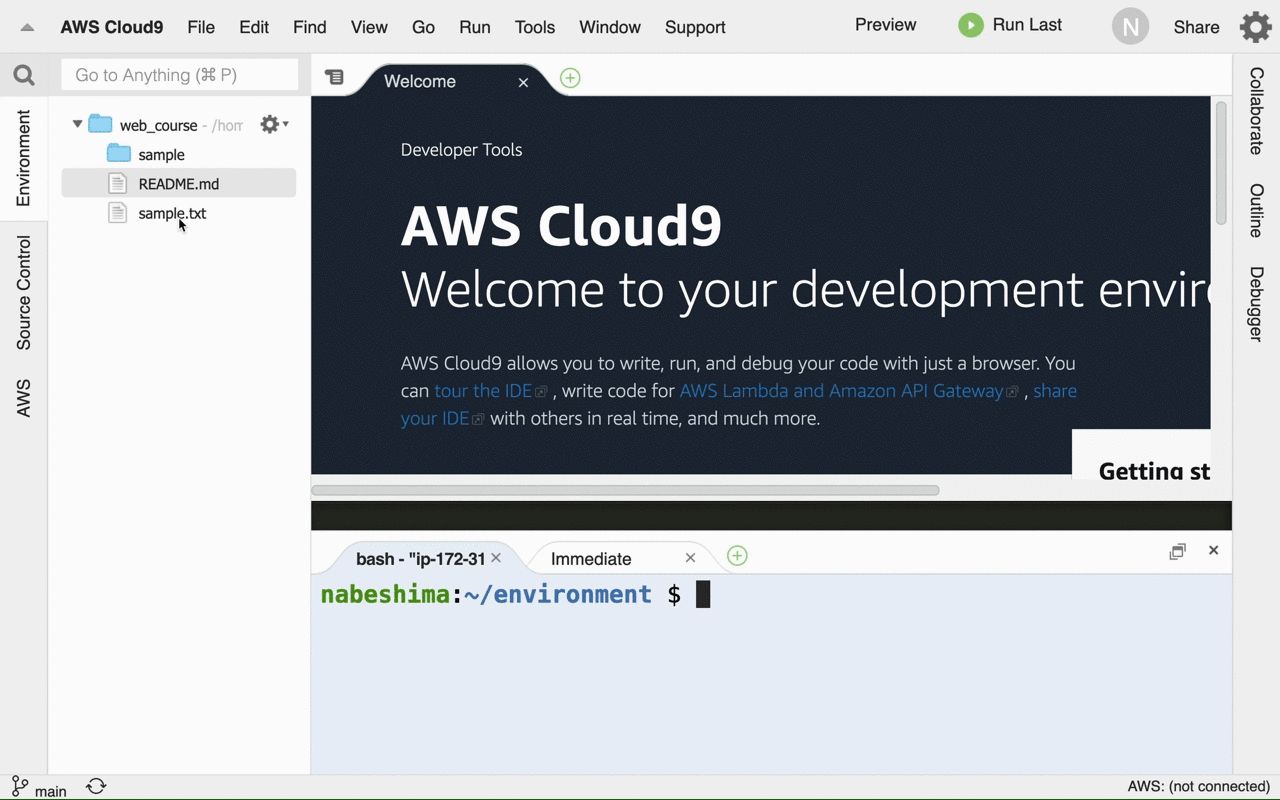Open the Environment side panel
Screen dimensions: 1280x800
click(x=24, y=158)
